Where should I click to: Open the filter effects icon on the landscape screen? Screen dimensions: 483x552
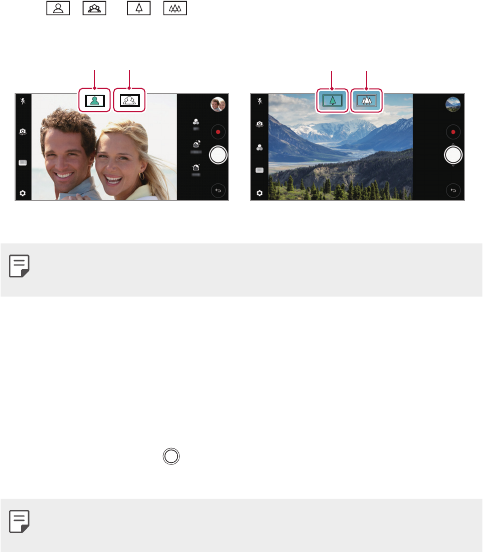click(259, 147)
